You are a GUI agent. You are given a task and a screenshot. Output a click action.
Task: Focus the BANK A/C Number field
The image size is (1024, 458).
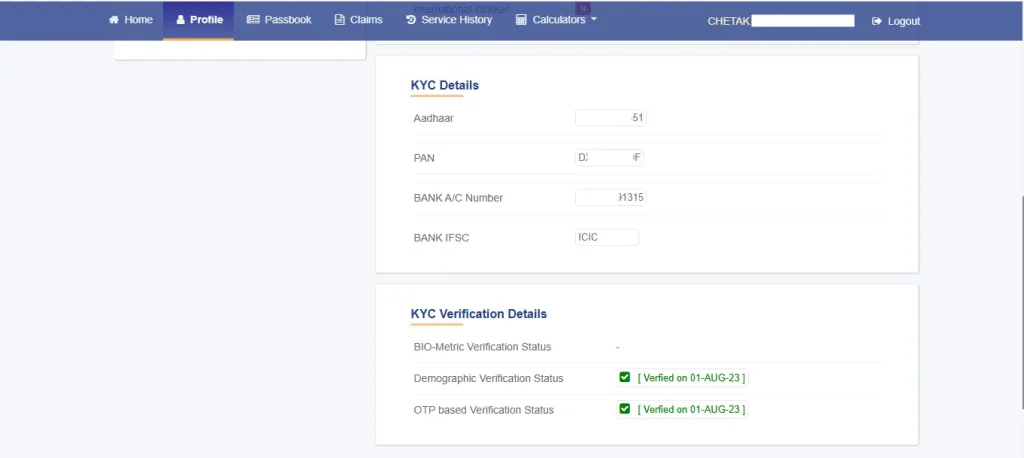pyautogui.click(x=610, y=197)
